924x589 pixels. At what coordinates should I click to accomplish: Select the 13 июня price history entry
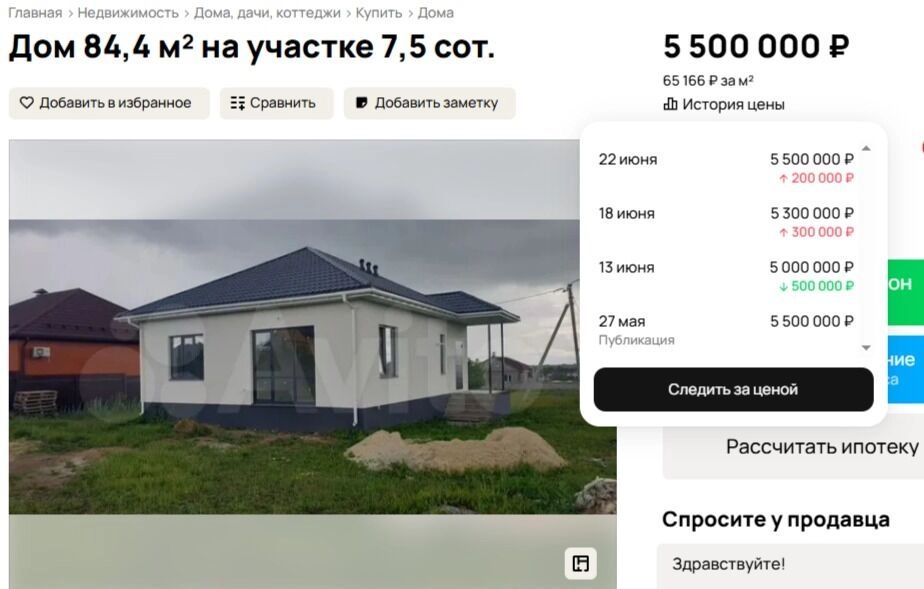(726, 276)
